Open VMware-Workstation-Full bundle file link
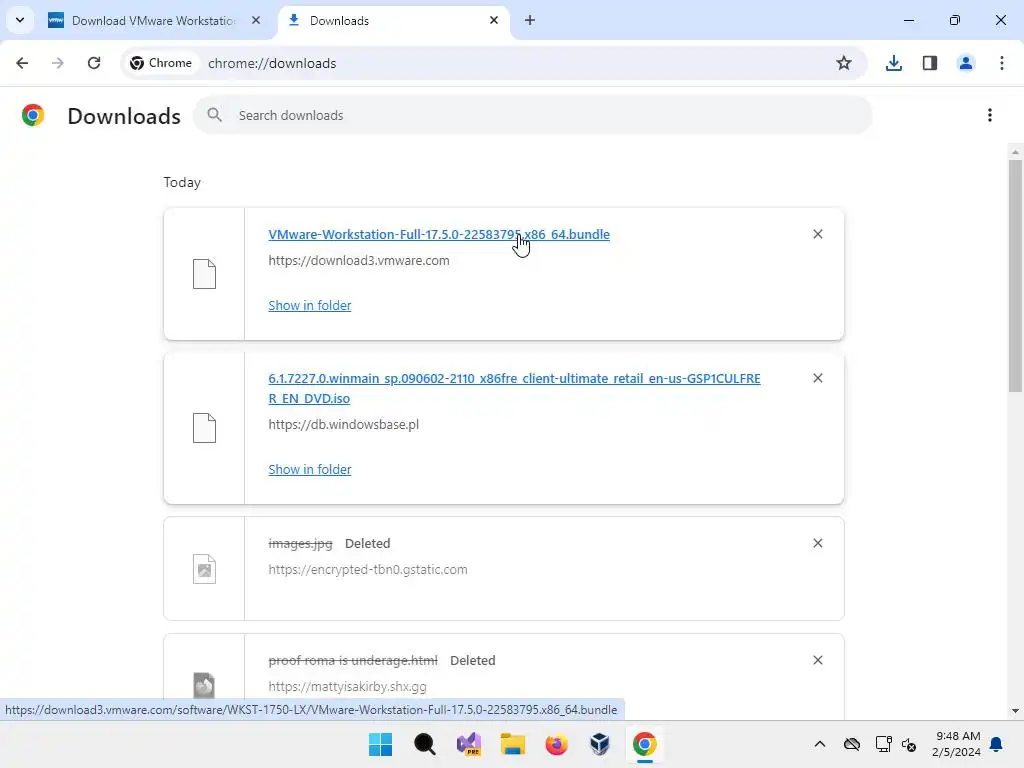Viewport: 1024px width, 768px height. (x=439, y=234)
